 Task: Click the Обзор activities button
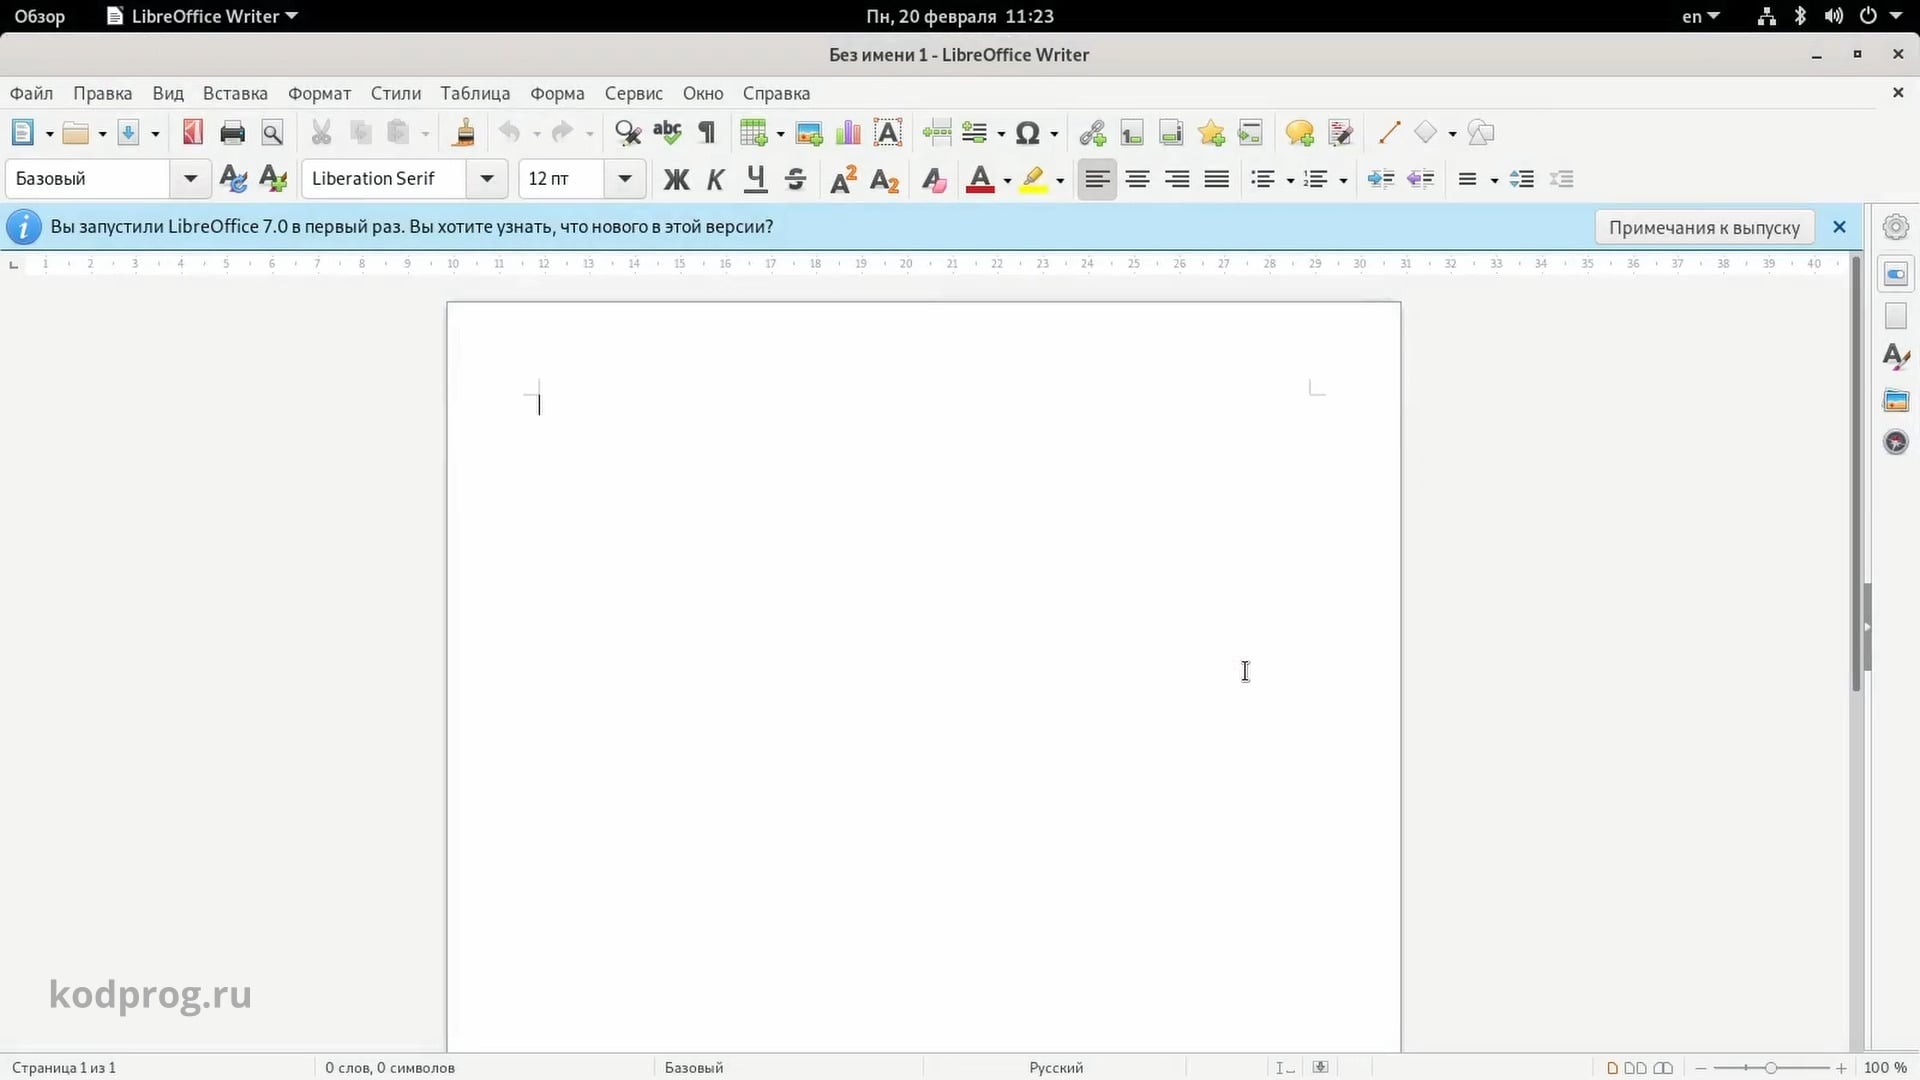click(x=40, y=16)
